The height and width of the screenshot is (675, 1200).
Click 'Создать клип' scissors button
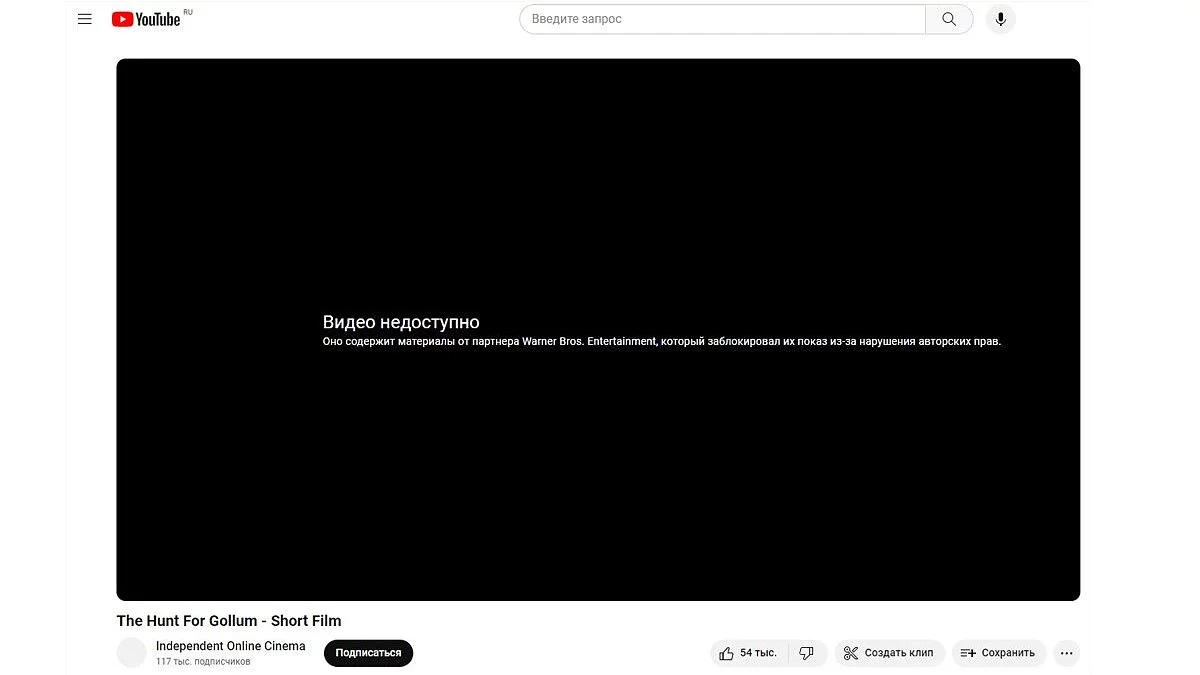pyautogui.click(x=890, y=653)
